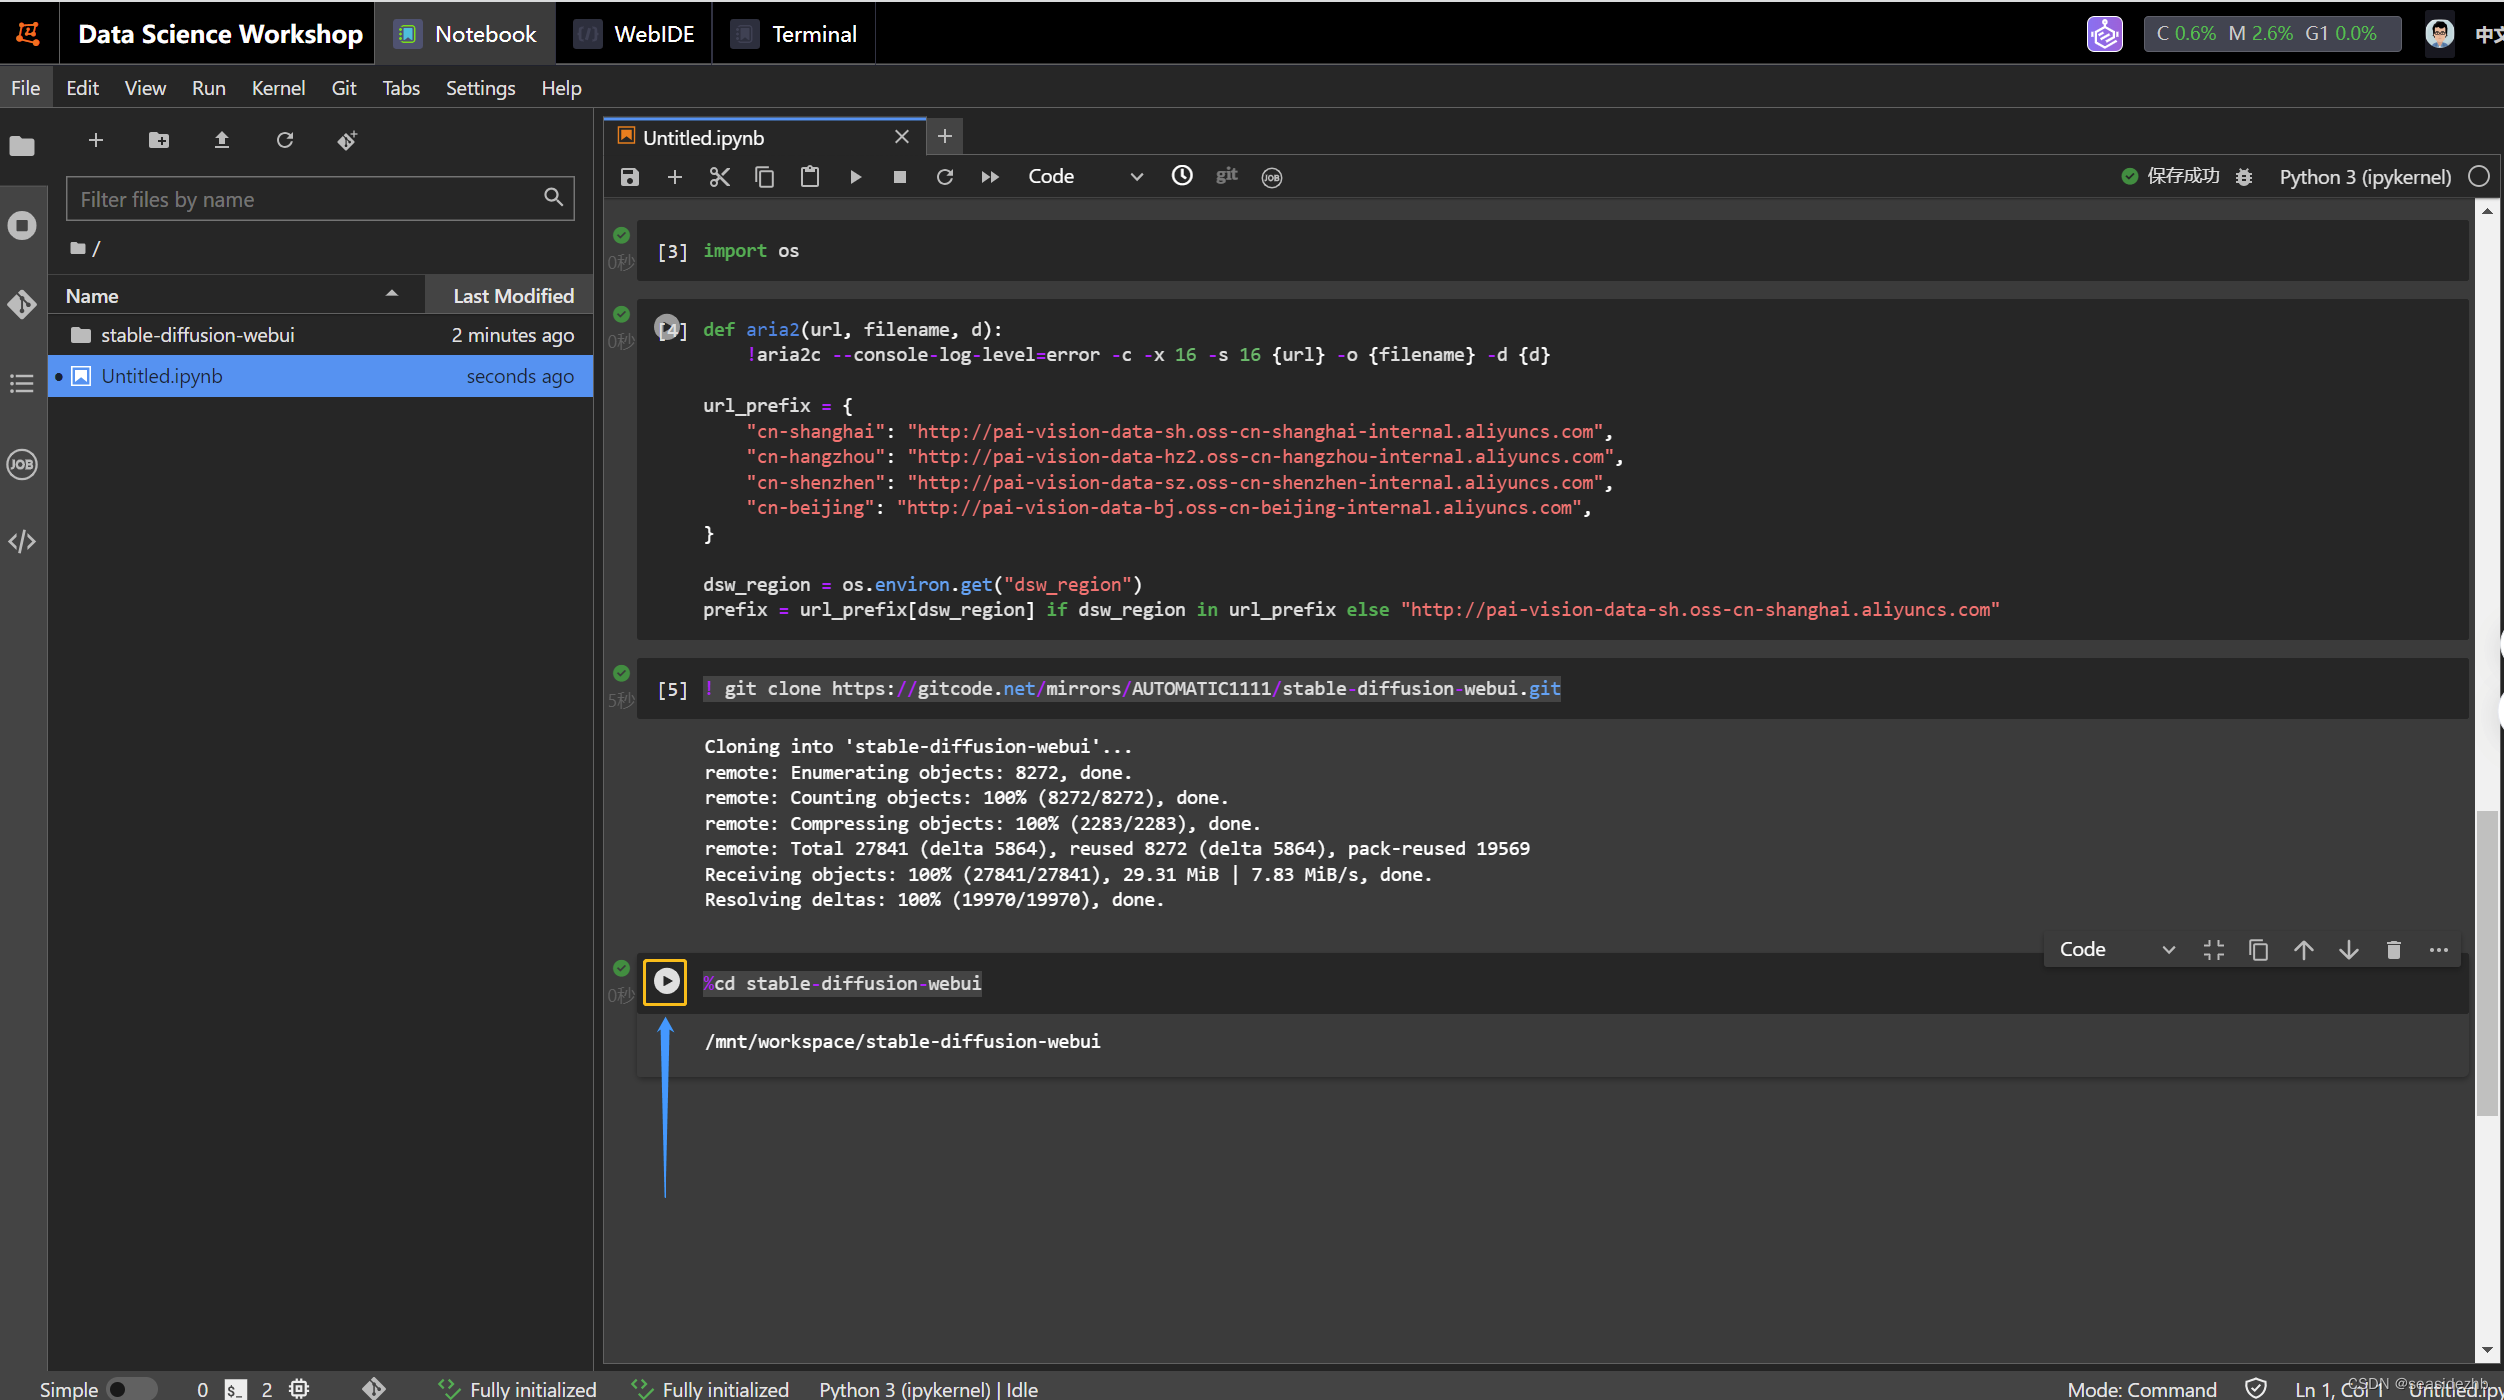Restart the kernel with the refresh icon

click(x=945, y=177)
